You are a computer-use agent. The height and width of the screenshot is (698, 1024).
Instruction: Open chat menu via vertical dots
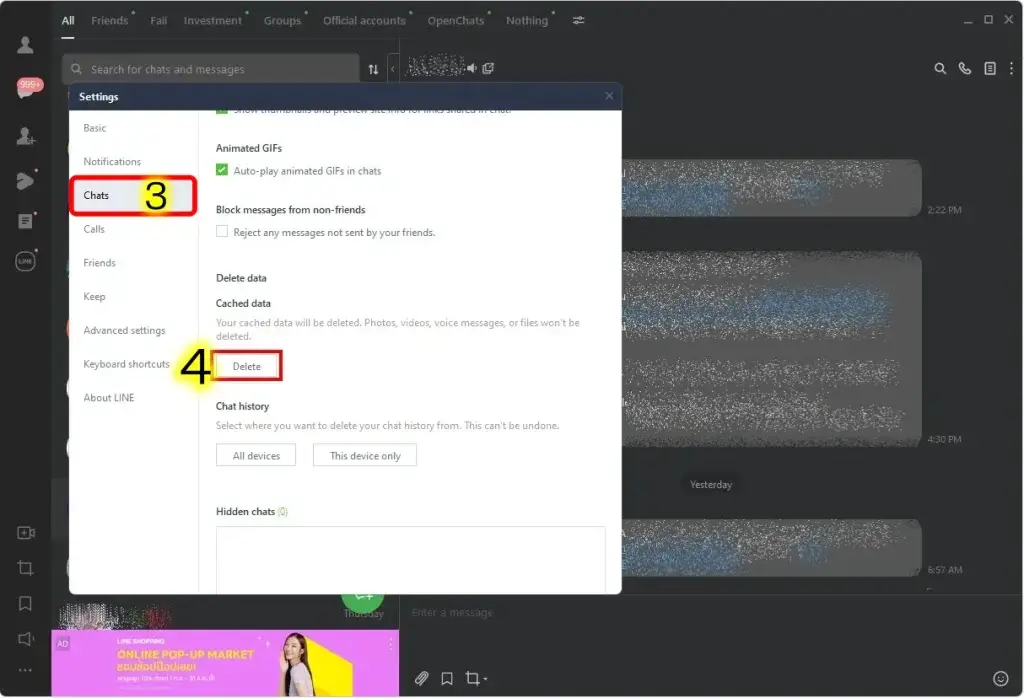click(x=1011, y=69)
